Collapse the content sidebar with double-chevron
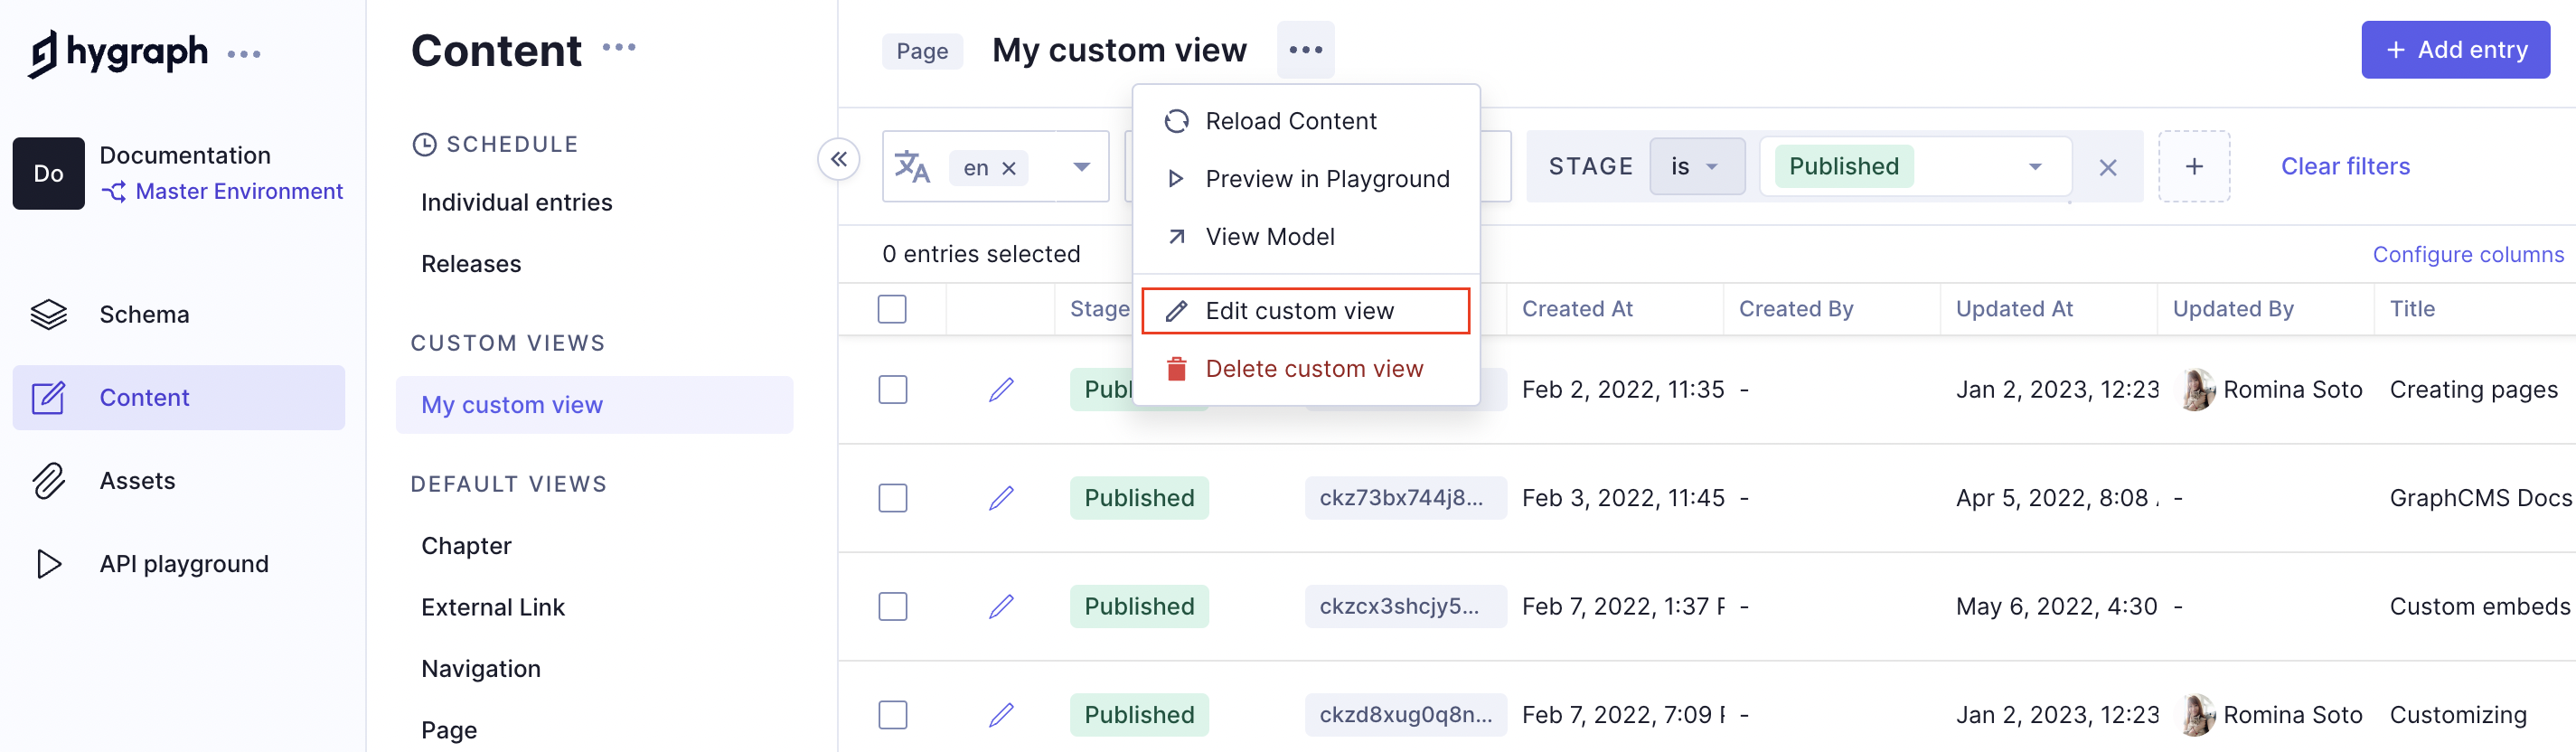The image size is (2576, 752). click(838, 159)
